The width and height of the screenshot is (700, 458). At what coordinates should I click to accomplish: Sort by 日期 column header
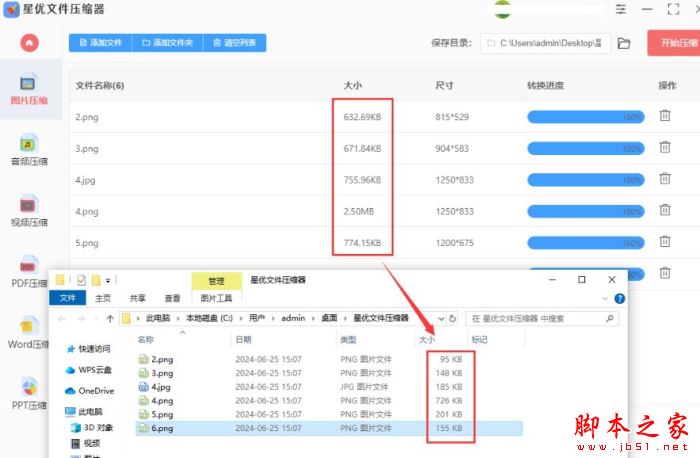(x=243, y=340)
